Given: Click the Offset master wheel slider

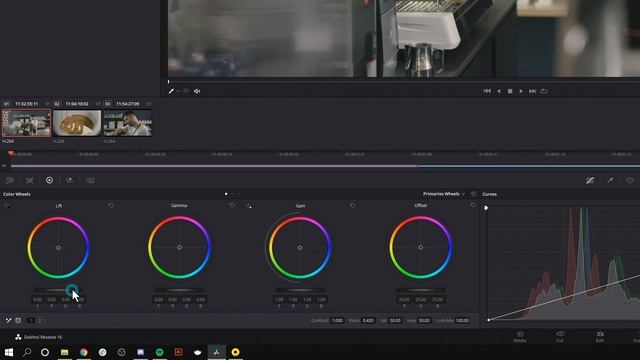Looking at the screenshot, I should point(420,290).
